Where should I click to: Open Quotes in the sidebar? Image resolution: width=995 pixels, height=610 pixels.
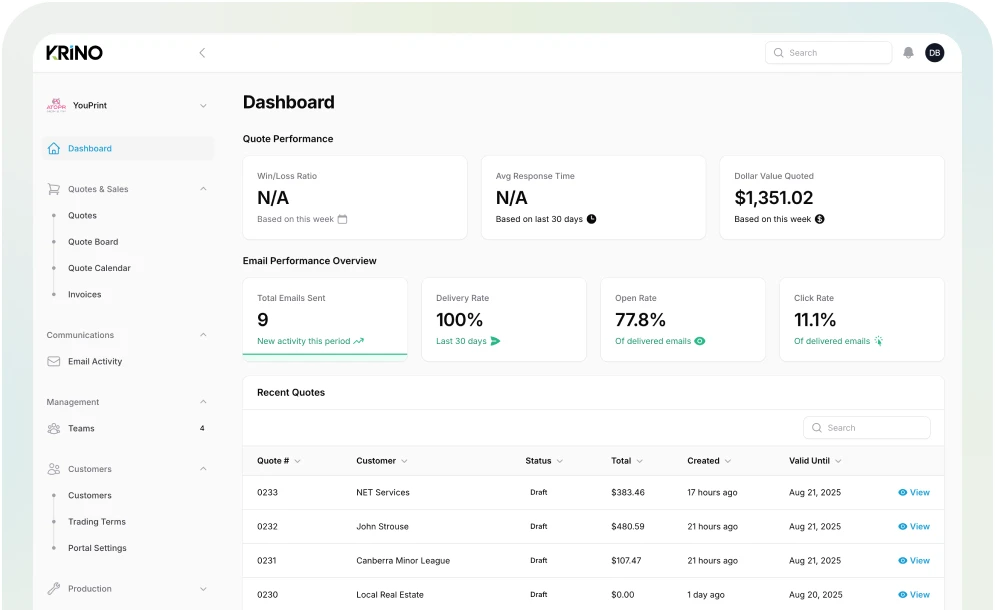point(82,216)
